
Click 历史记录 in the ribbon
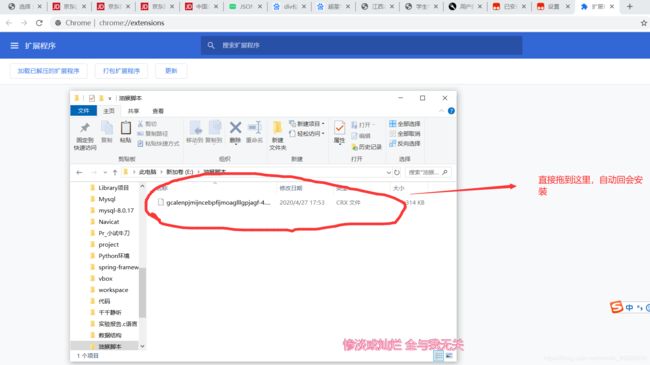click(x=366, y=147)
